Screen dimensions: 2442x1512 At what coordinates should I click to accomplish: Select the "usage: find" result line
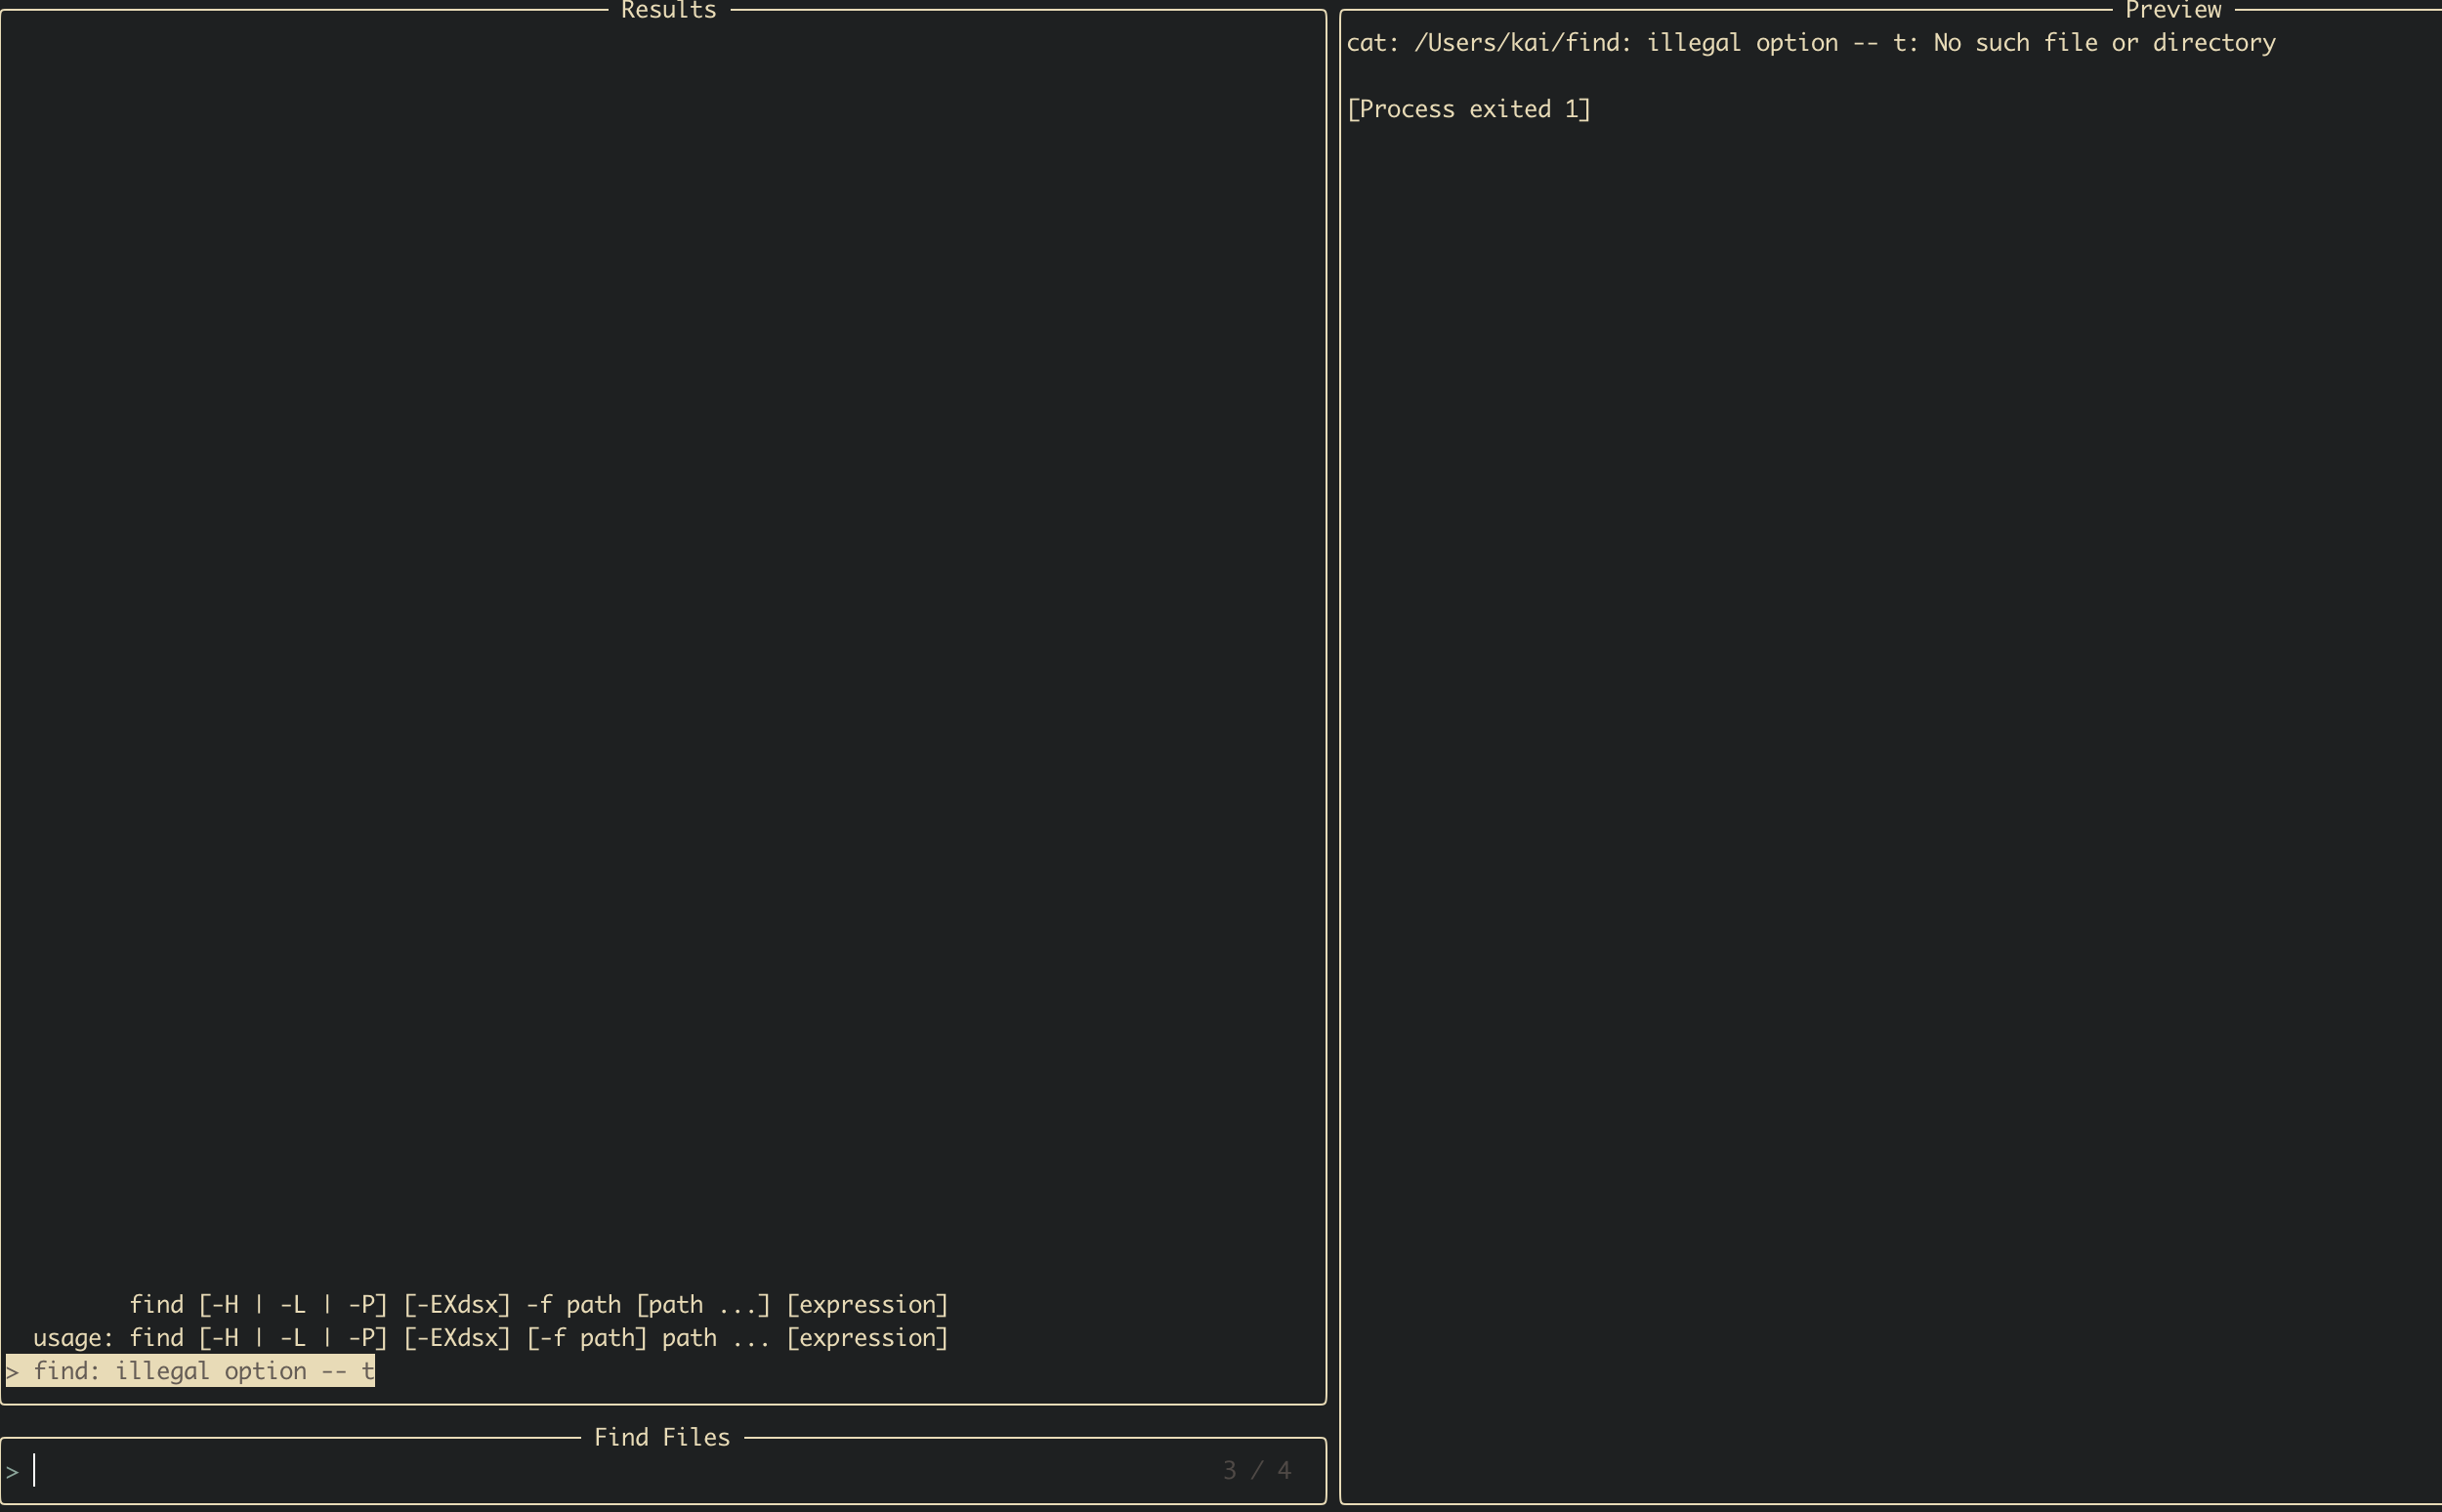490,1337
